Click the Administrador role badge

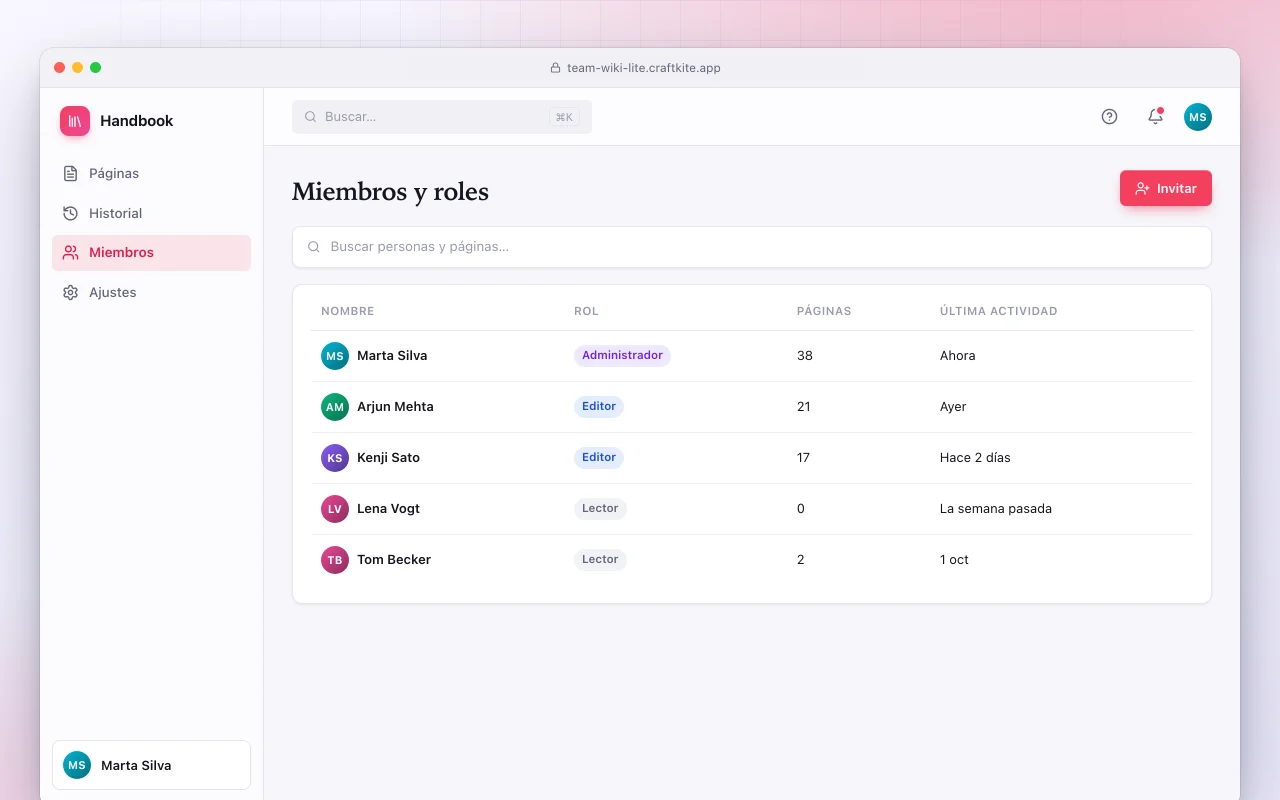622,356
